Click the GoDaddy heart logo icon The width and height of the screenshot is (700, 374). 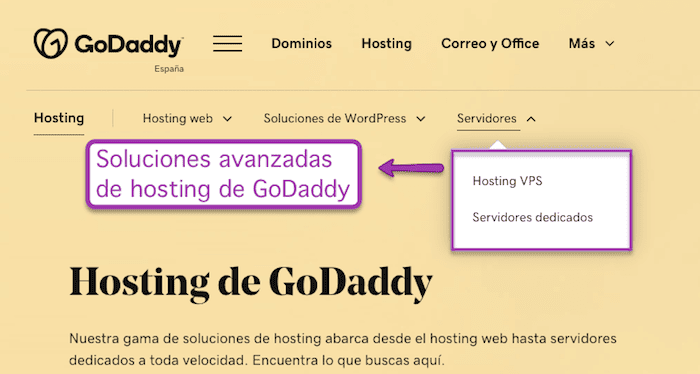[50, 43]
